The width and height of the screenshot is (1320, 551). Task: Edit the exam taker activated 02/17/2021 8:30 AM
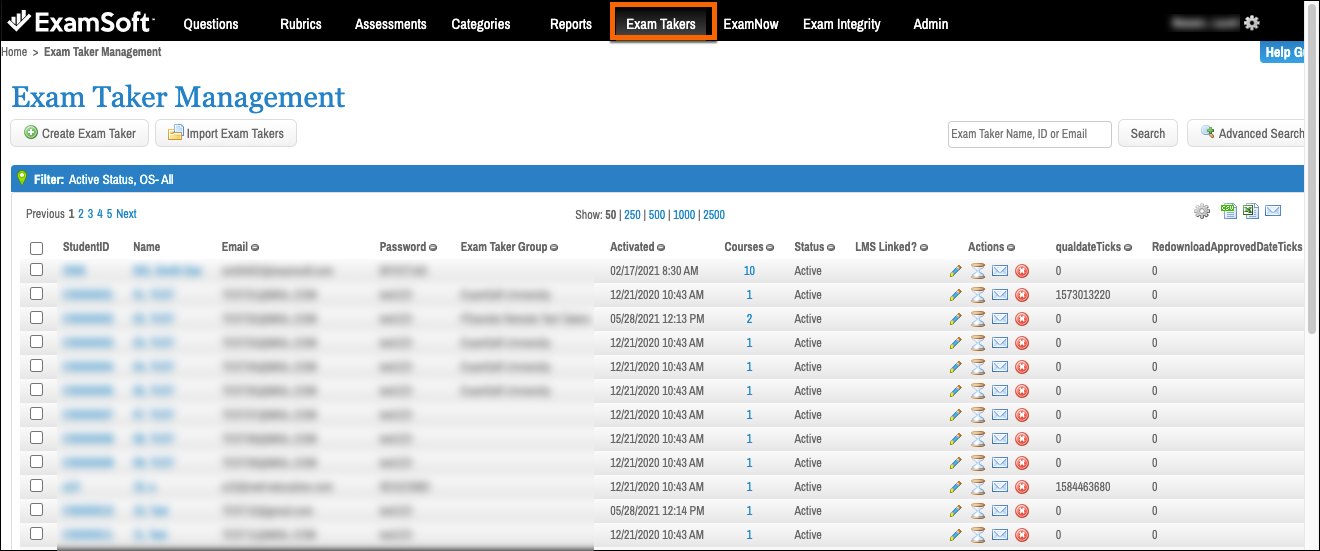point(955,271)
